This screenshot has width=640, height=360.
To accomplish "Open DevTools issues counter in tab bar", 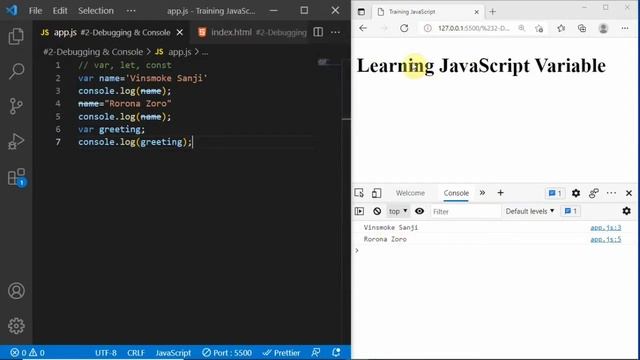I will click(x=555, y=193).
